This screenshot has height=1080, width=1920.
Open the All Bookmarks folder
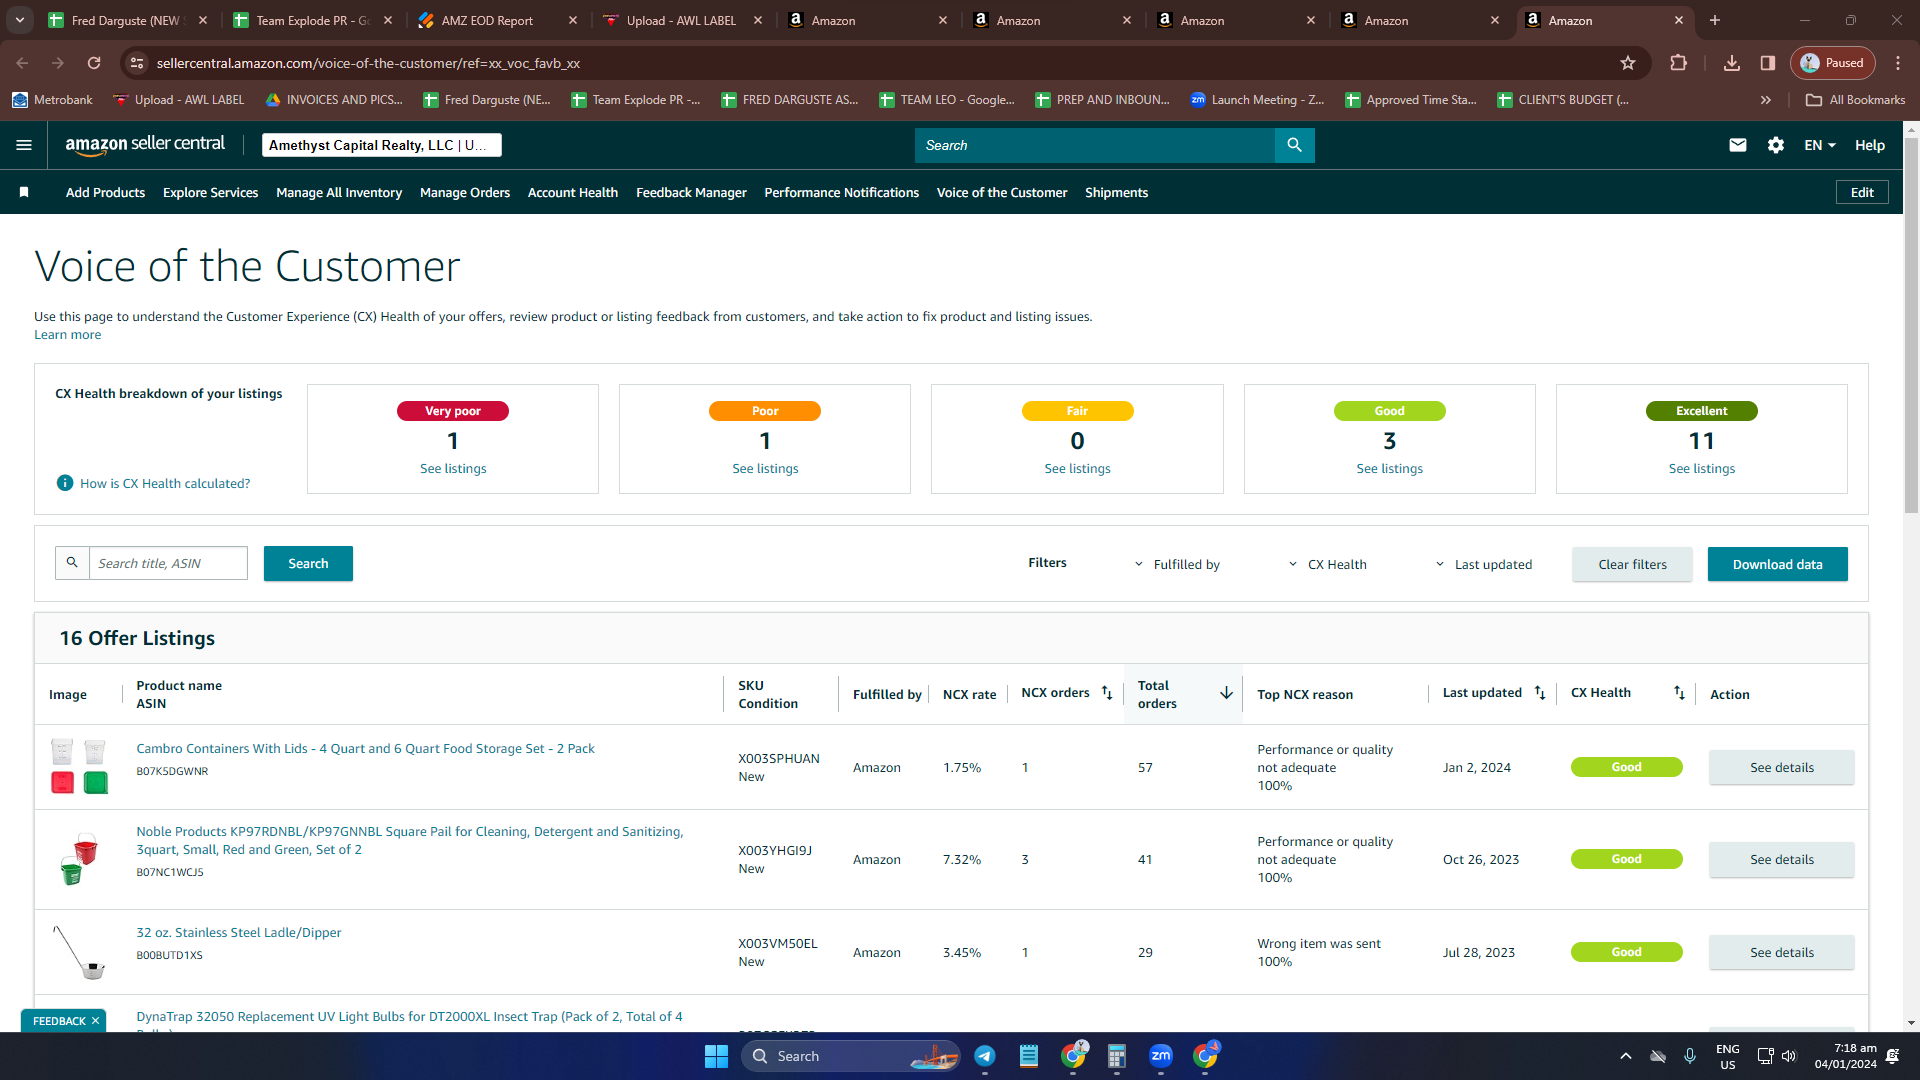[x=1856, y=100]
